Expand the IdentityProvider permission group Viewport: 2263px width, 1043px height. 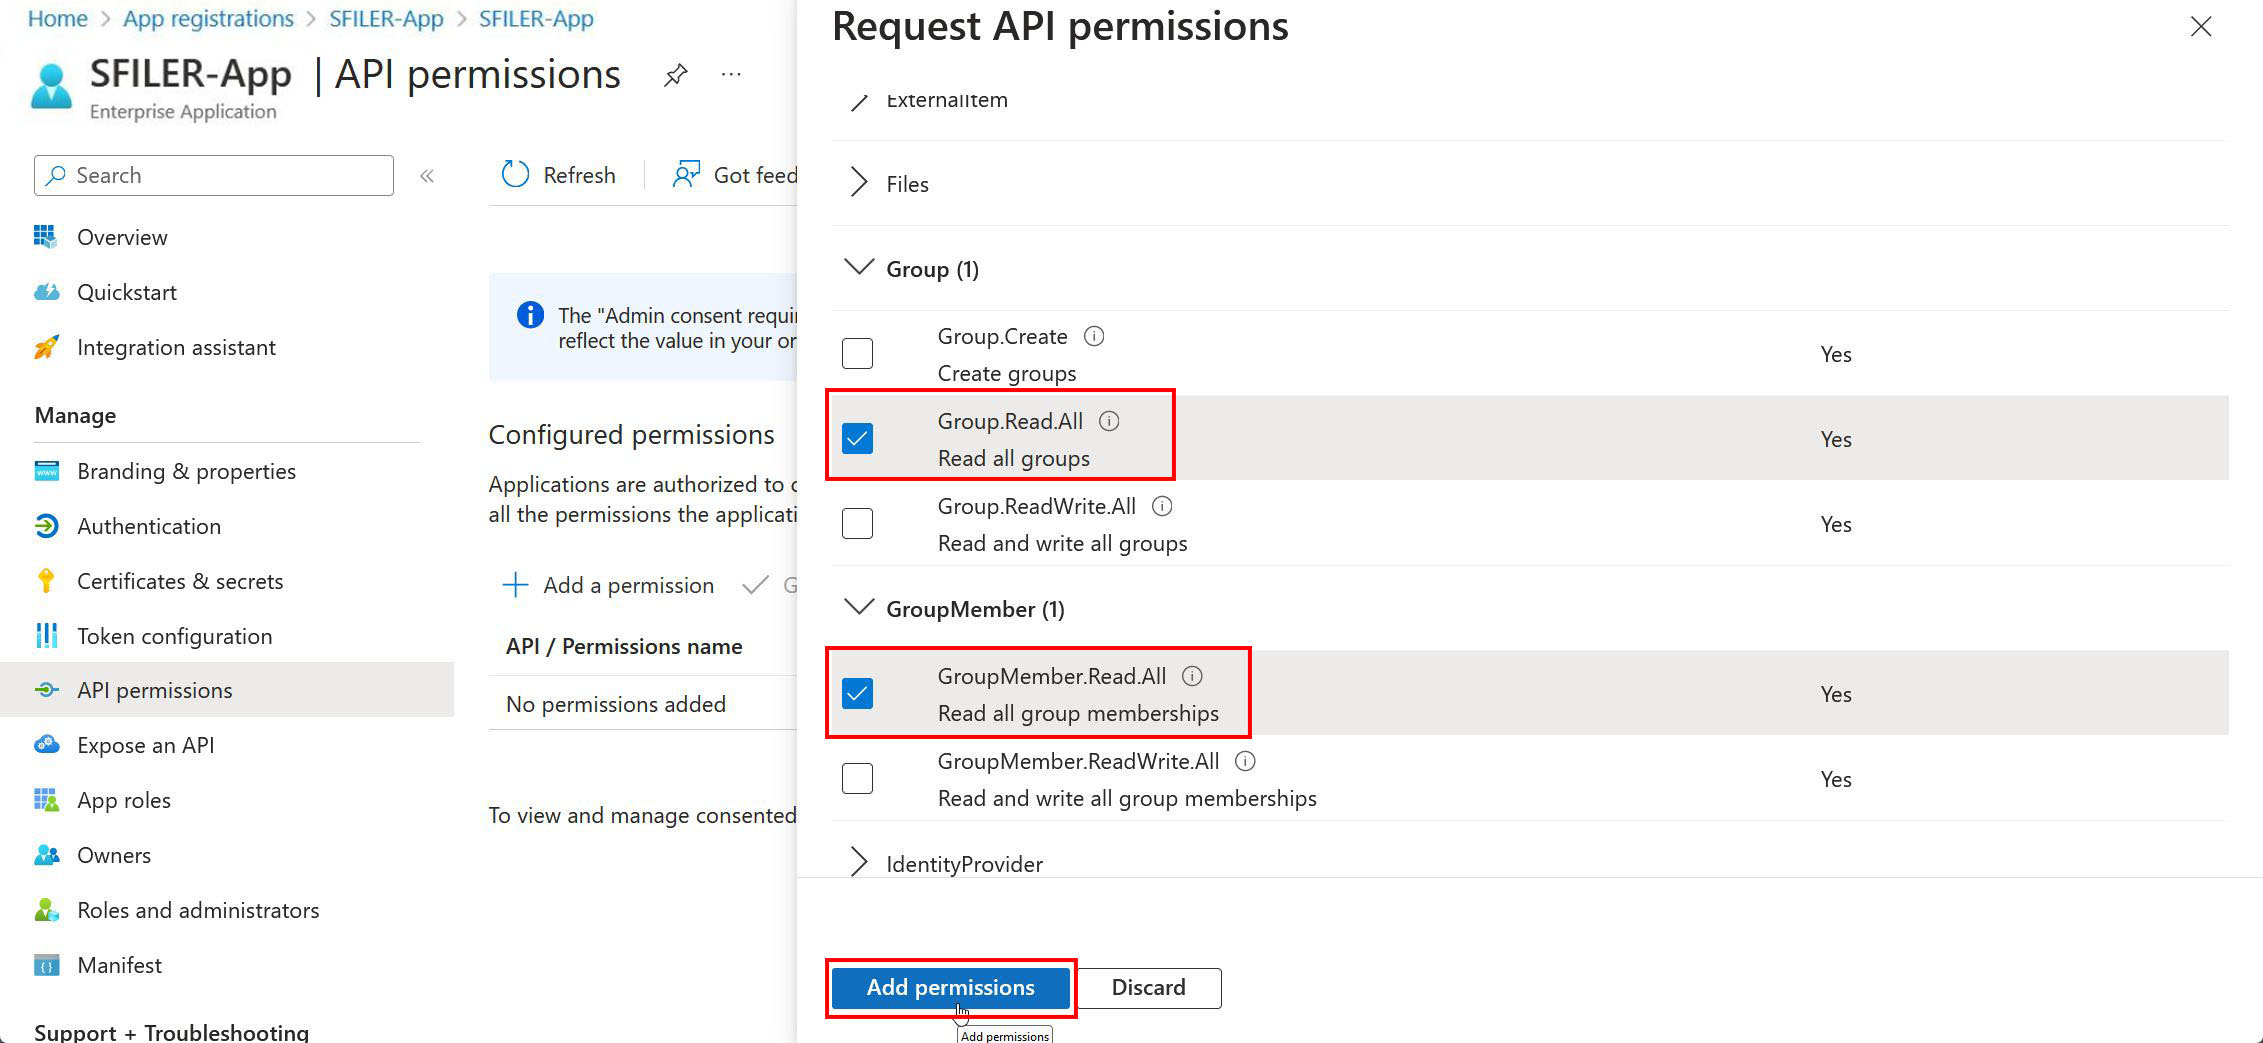coord(858,863)
